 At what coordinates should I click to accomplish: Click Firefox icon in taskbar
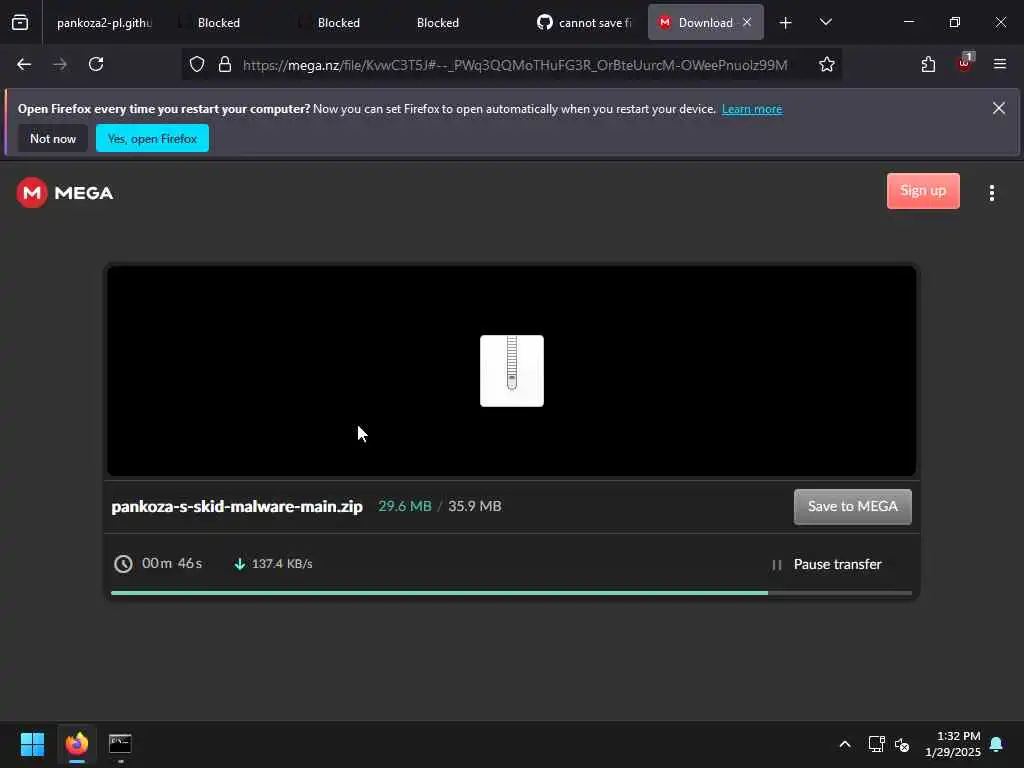[x=77, y=744]
